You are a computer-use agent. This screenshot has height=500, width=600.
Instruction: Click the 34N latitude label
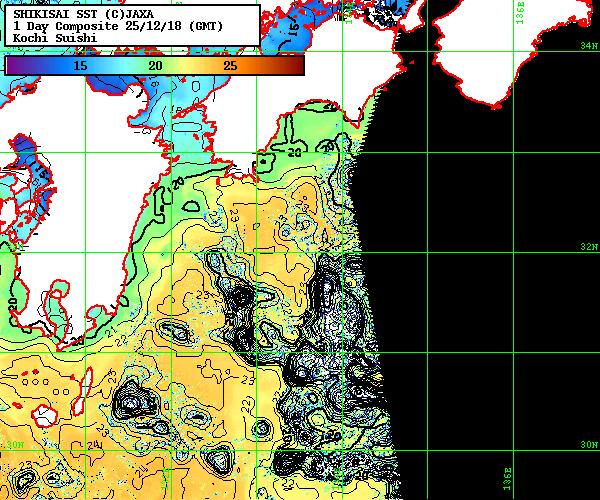coord(589,46)
